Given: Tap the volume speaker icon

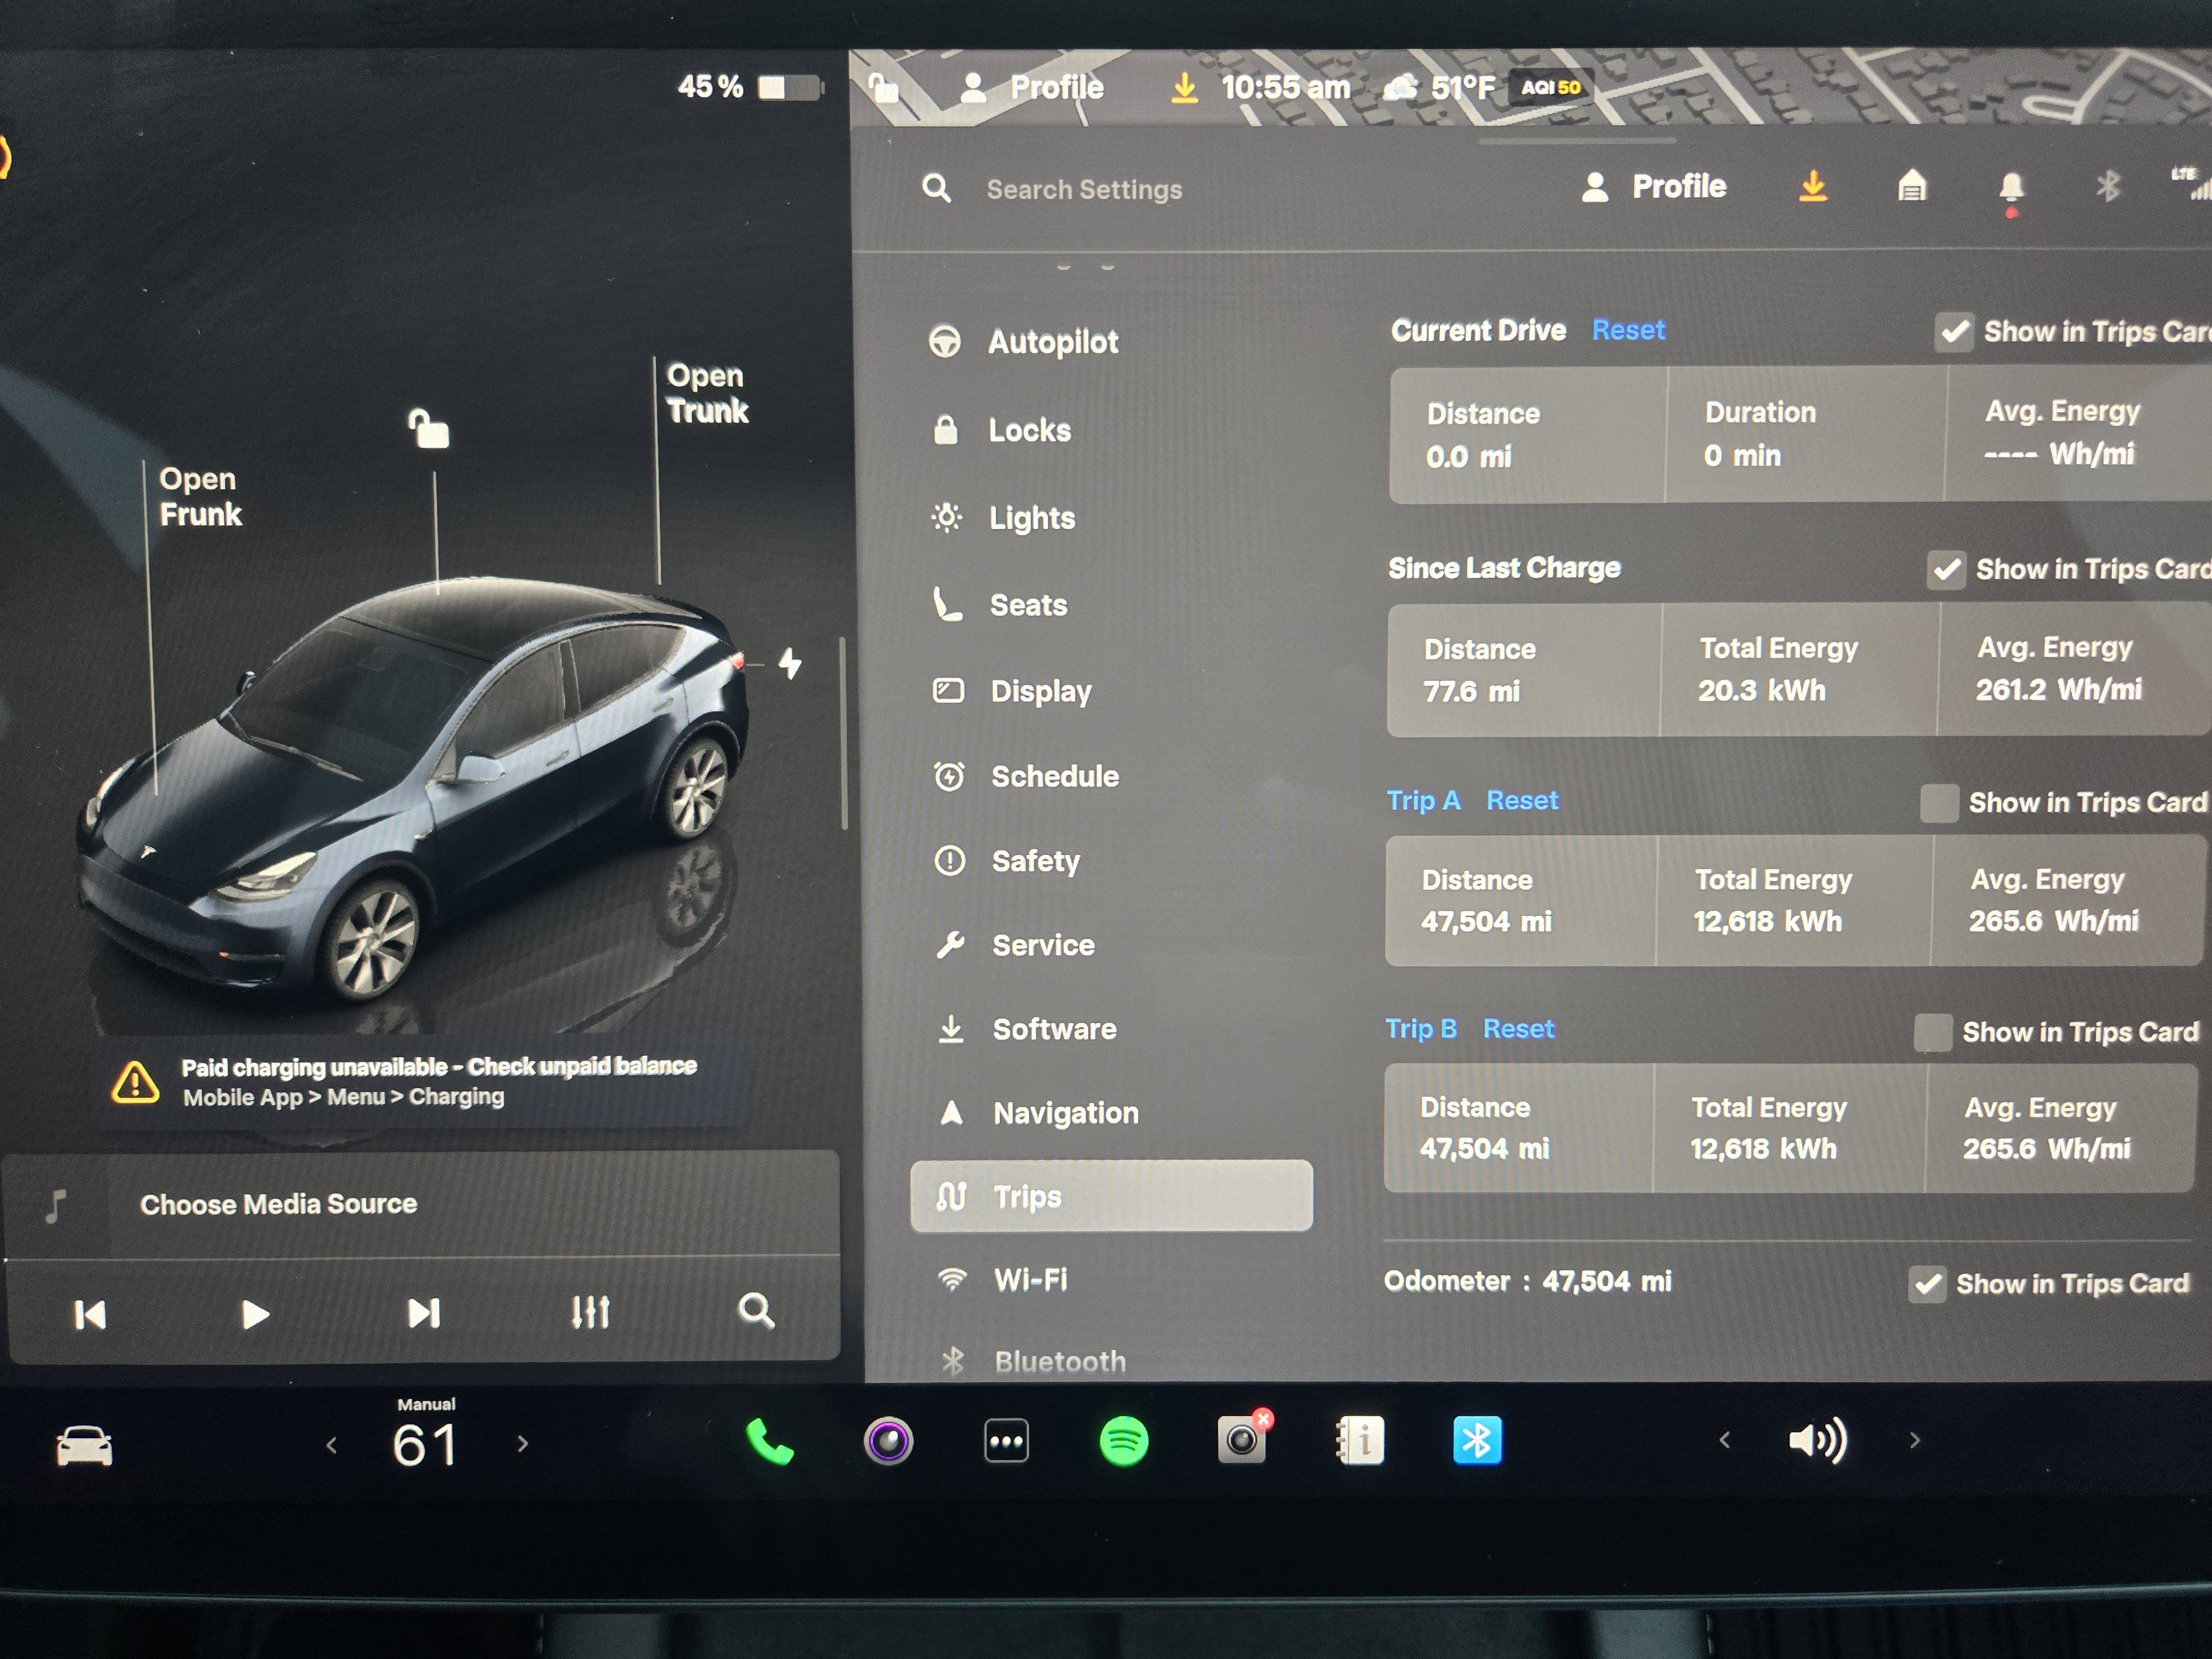Looking at the screenshot, I should pos(1818,1441).
